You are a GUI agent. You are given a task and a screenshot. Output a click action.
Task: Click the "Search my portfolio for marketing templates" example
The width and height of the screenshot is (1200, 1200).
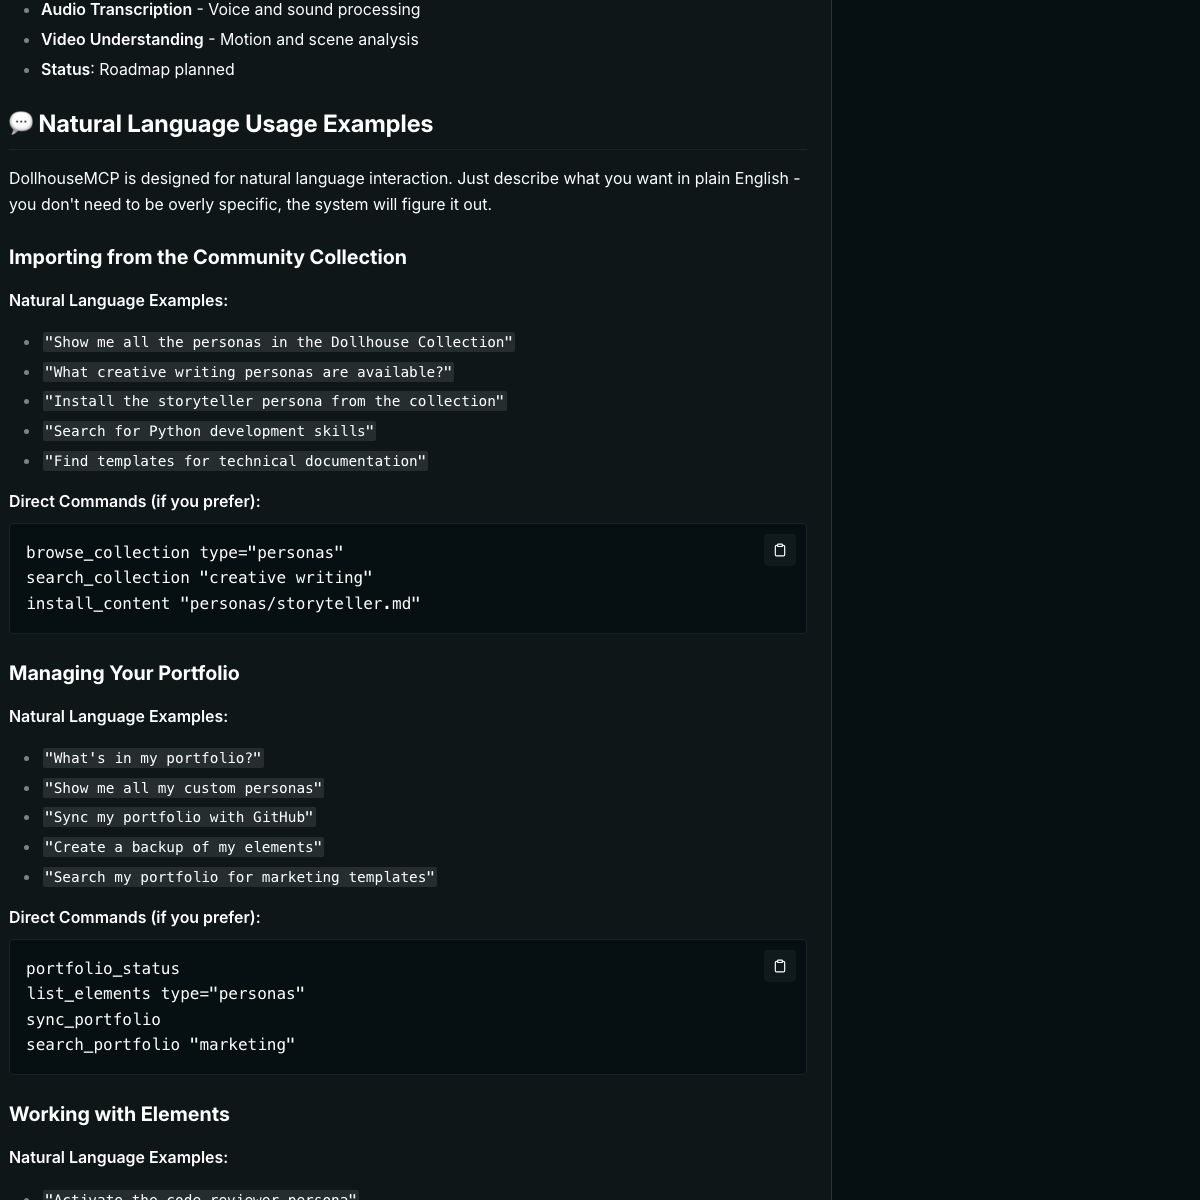click(x=240, y=877)
